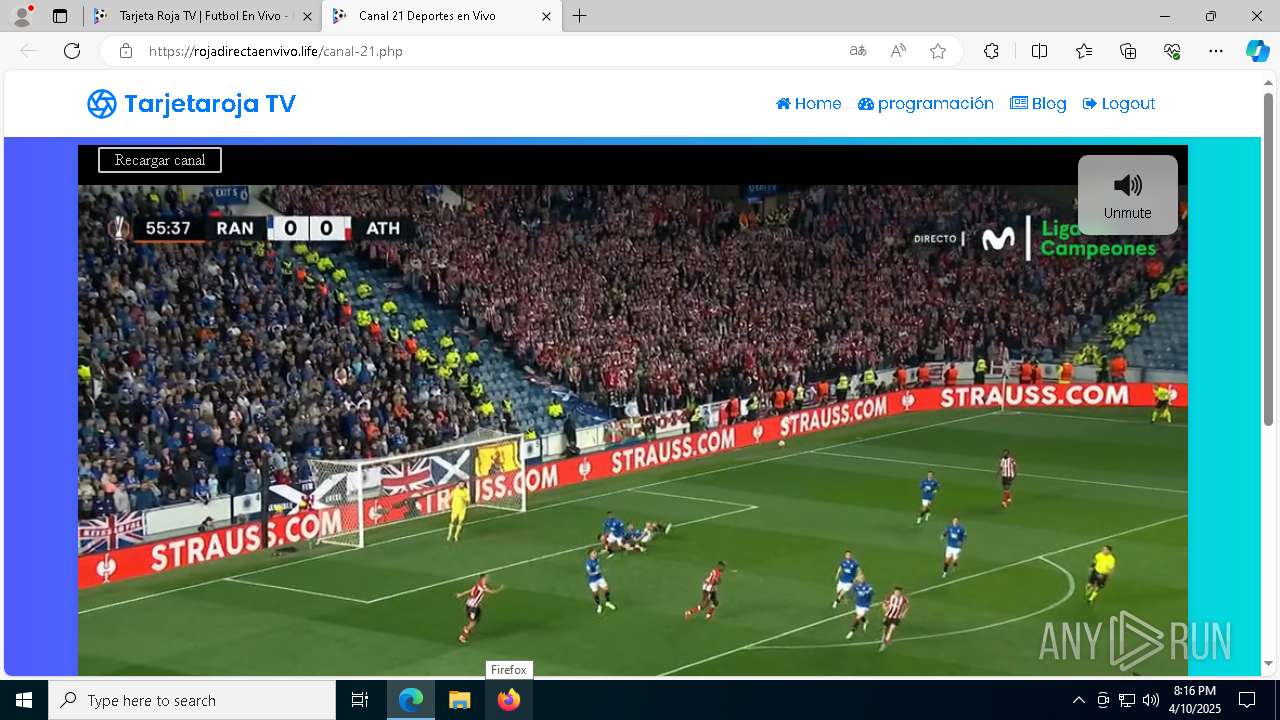Click the Recargar canal button
The height and width of the screenshot is (720, 1280).
click(160, 160)
